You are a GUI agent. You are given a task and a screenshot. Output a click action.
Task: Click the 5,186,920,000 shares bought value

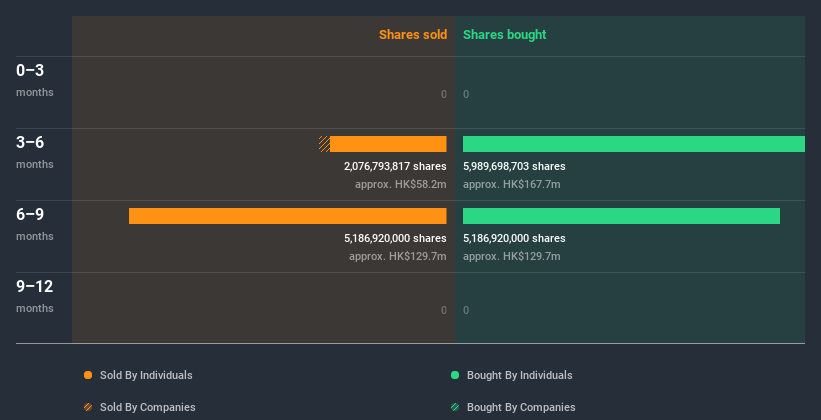pos(514,238)
